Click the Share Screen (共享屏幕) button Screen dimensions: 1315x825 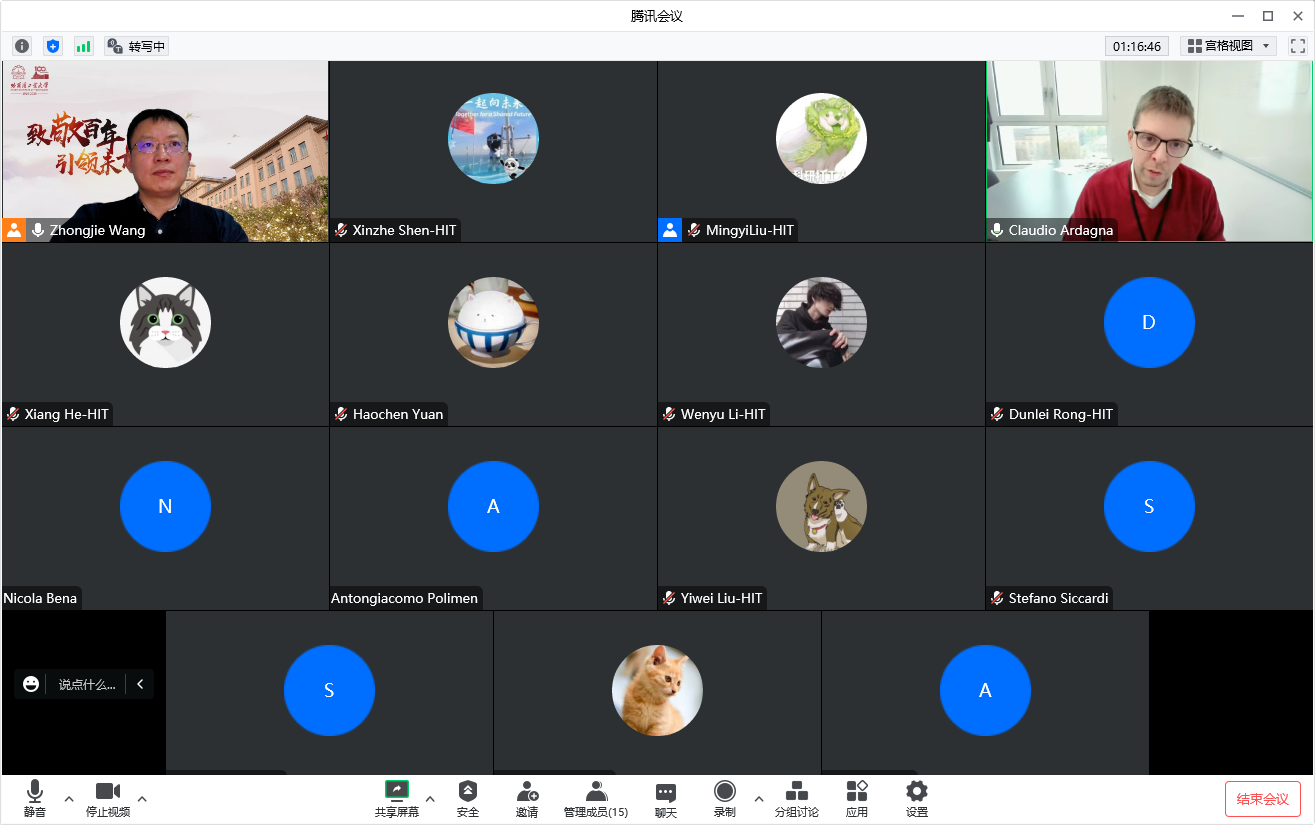pos(397,798)
